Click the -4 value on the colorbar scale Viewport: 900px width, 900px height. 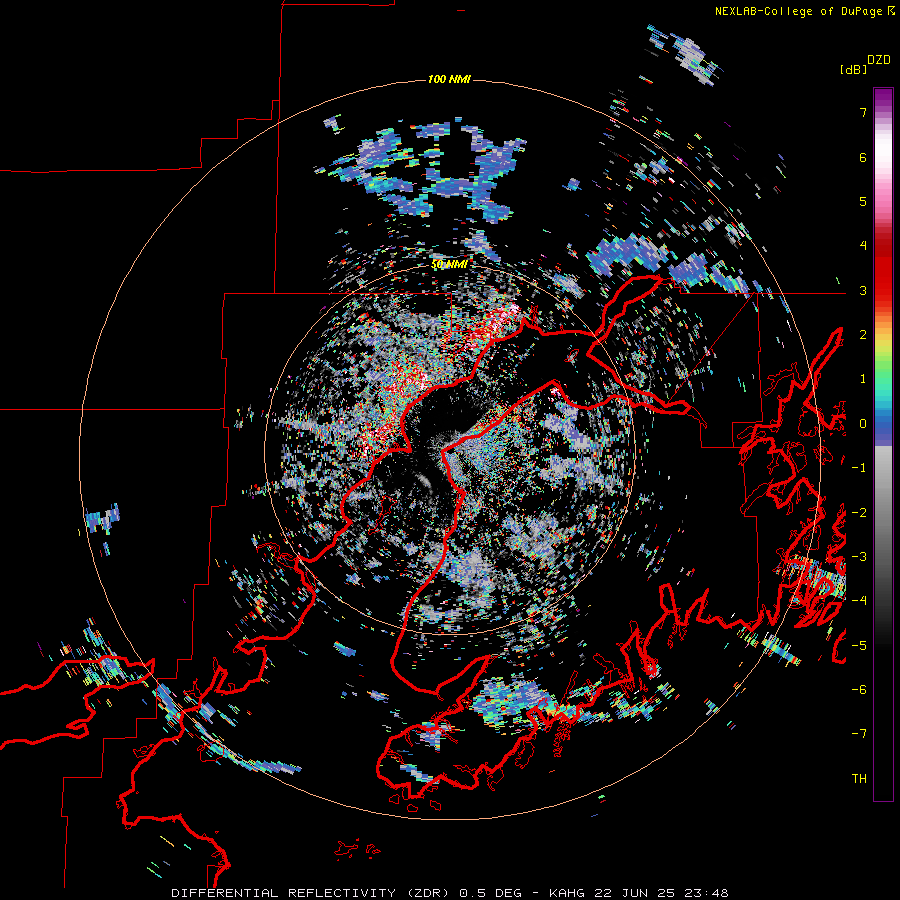pyautogui.click(x=859, y=601)
